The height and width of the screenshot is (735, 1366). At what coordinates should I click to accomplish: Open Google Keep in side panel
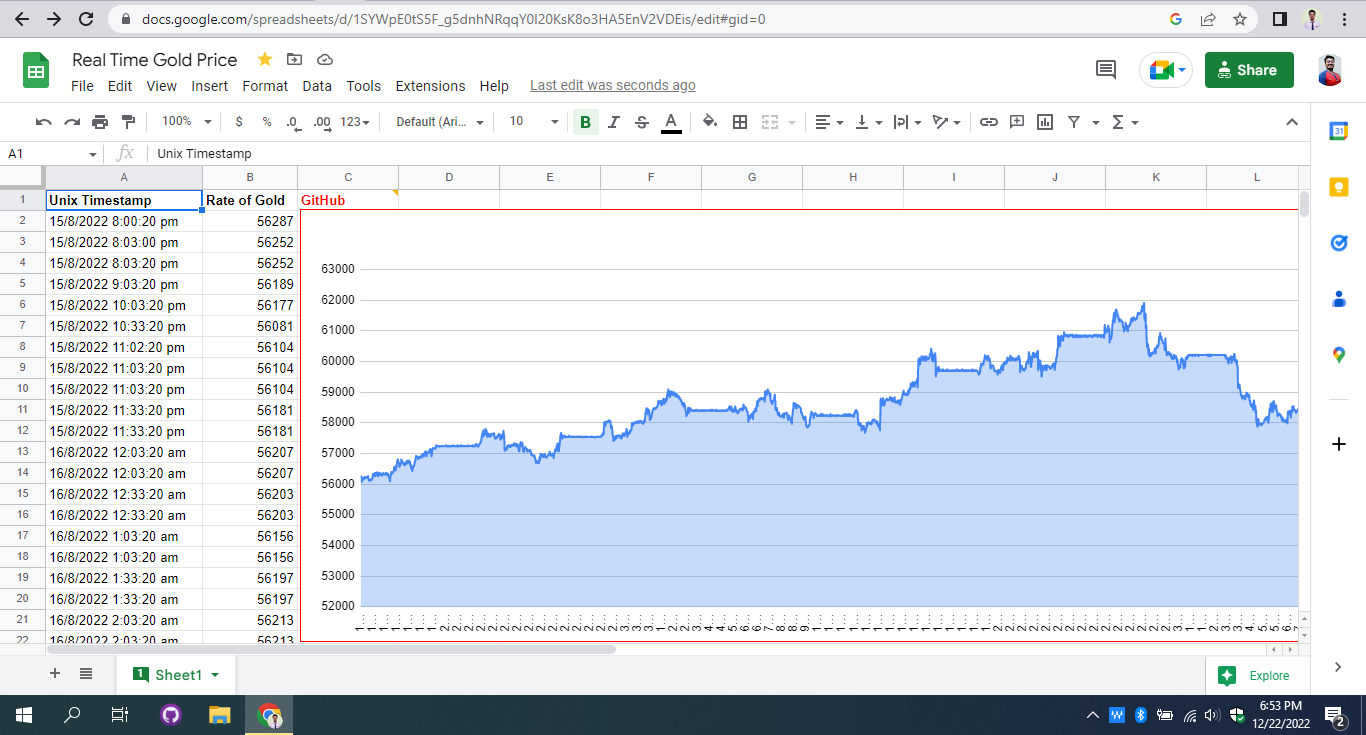1339,187
